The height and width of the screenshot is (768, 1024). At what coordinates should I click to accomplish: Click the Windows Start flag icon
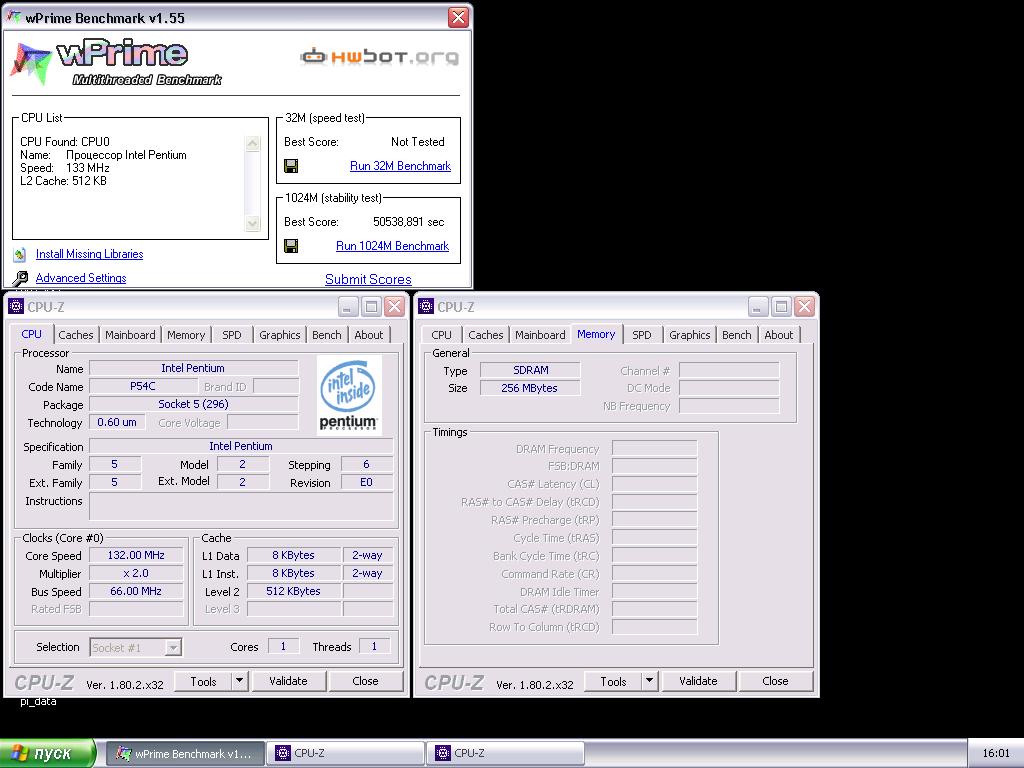(x=19, y=754)
